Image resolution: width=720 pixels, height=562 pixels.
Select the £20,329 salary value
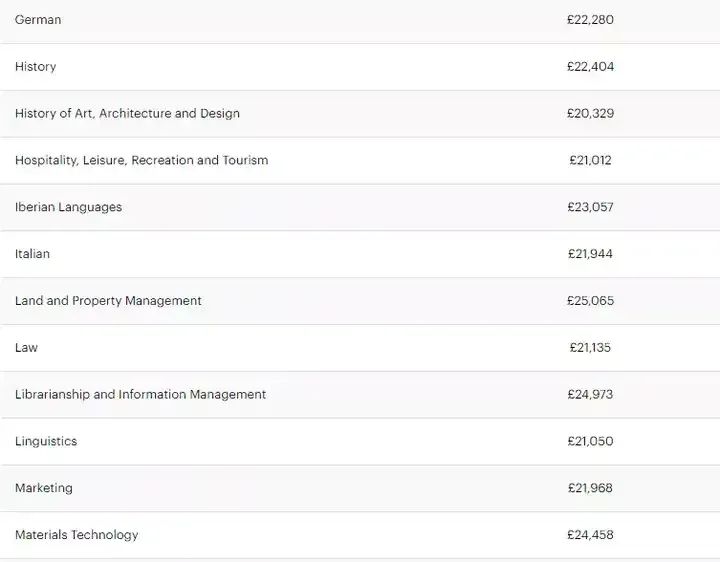591,113
